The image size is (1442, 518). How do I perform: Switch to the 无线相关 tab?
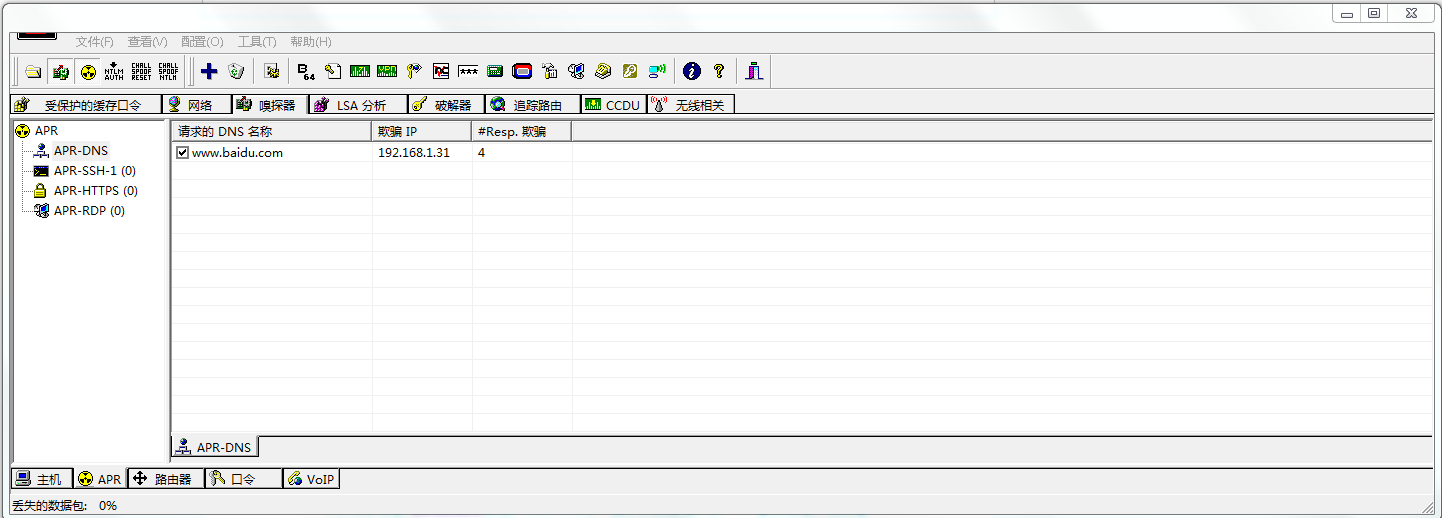click(691, 104)
